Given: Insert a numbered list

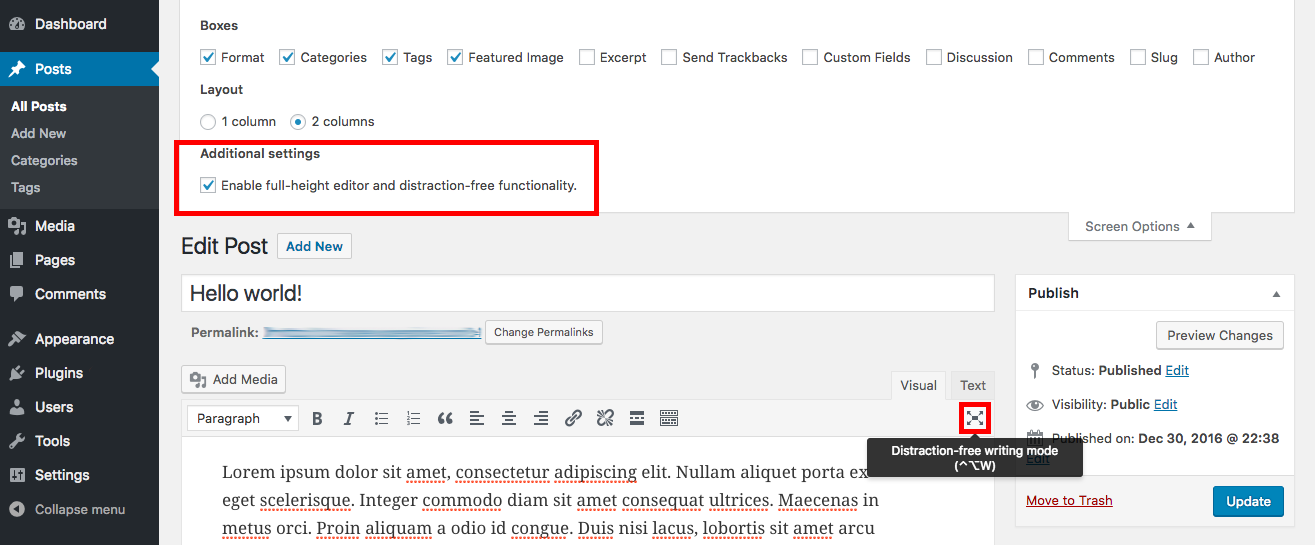Looking at the screenshot, I should coord(413,419).
